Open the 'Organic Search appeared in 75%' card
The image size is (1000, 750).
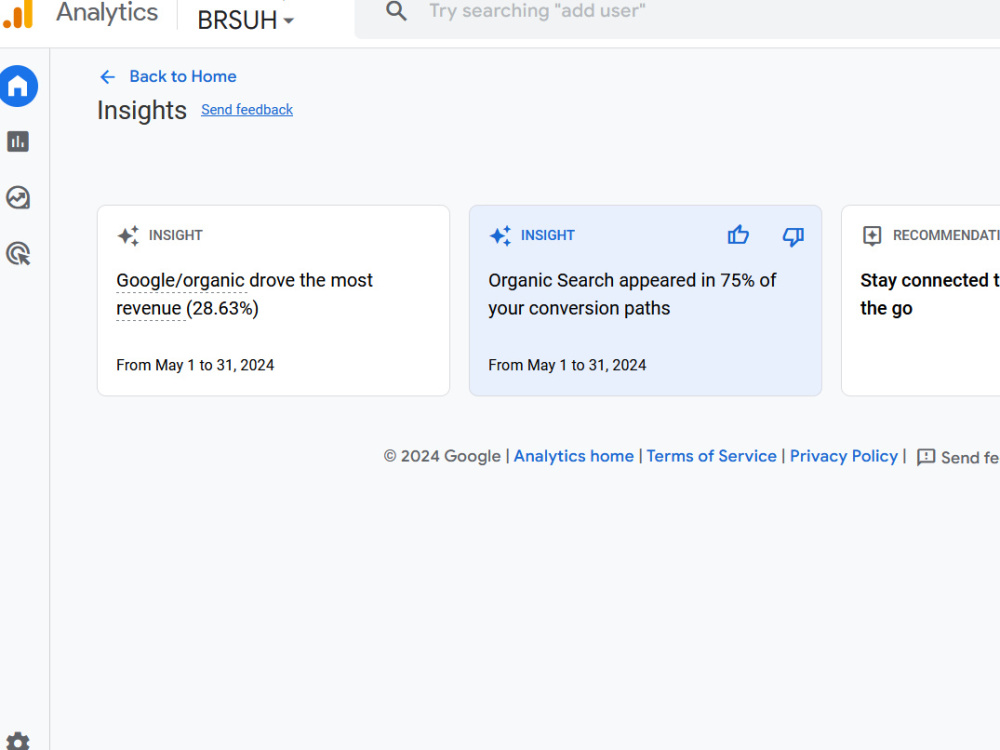point(645,300)
